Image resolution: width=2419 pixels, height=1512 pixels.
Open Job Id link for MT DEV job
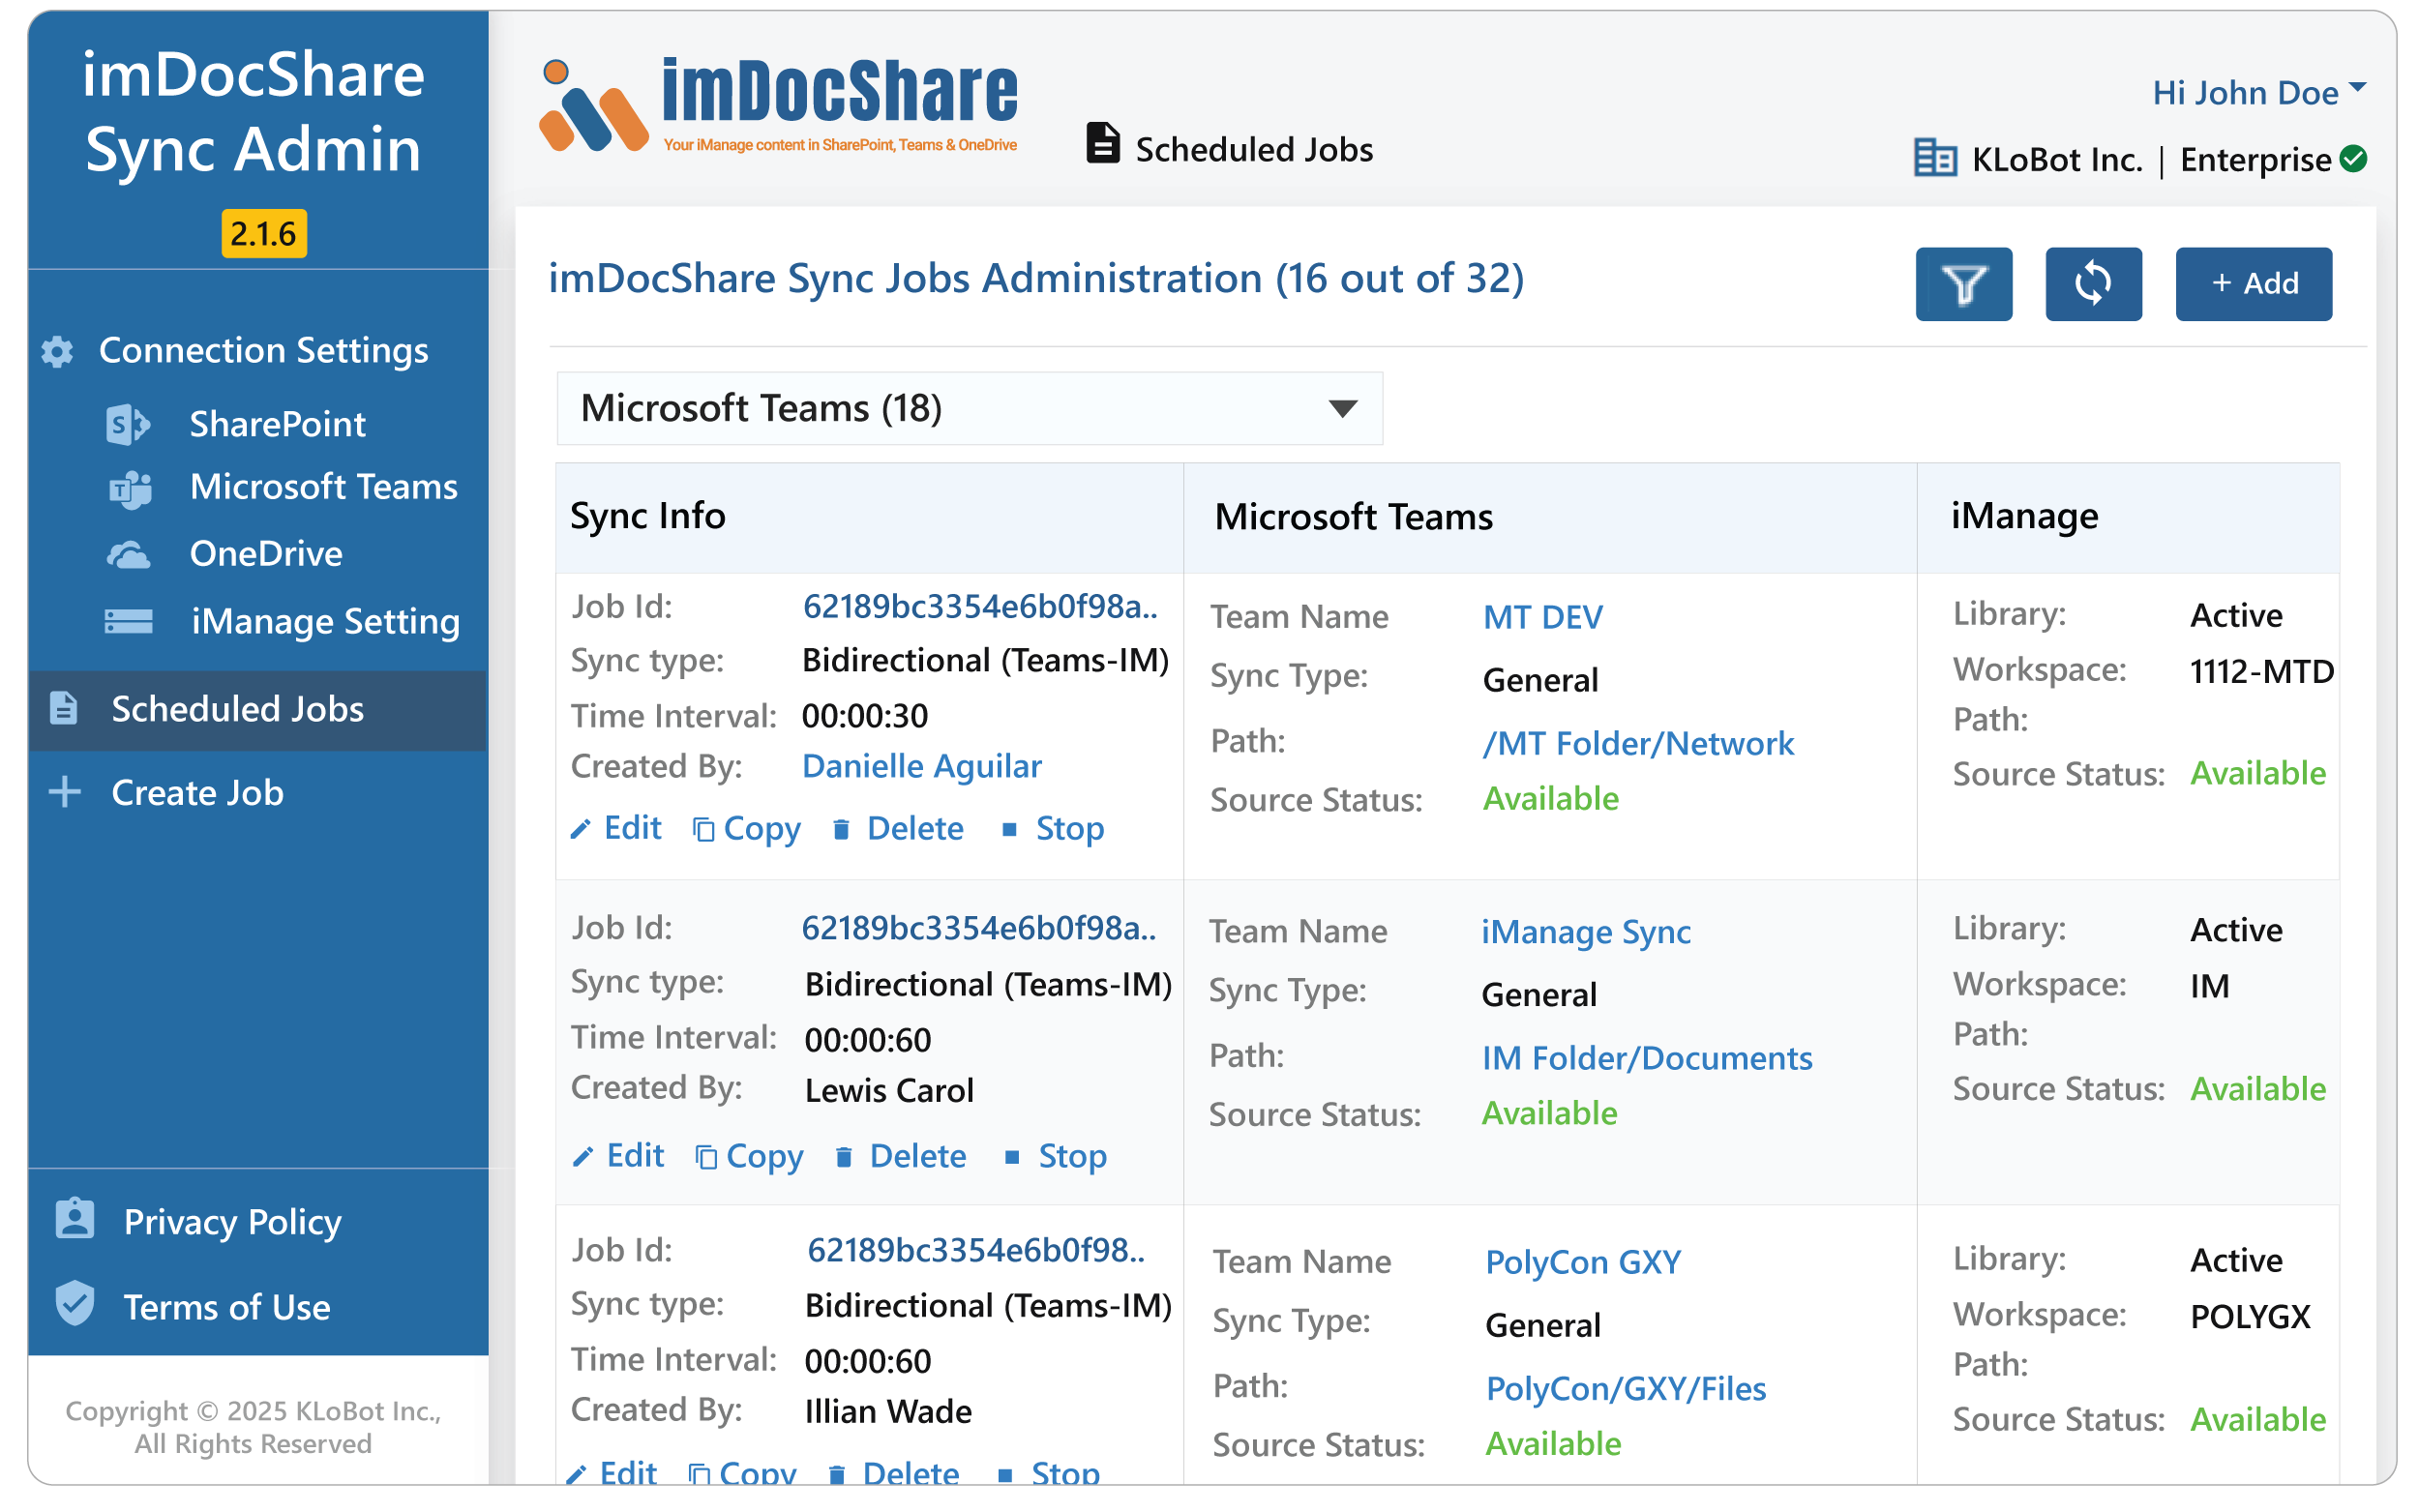click(980, 606)
